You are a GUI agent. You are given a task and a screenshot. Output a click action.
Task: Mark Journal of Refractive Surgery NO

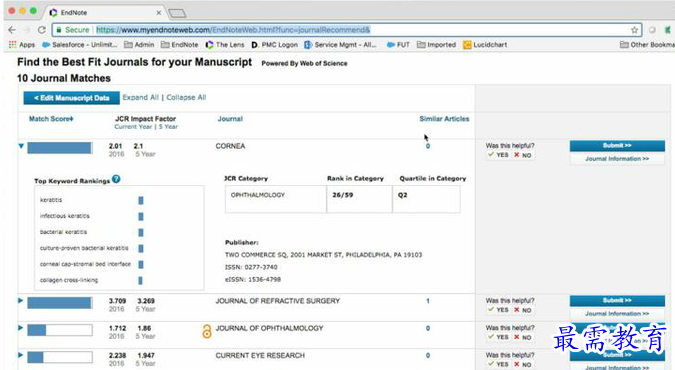pos(523,310)
